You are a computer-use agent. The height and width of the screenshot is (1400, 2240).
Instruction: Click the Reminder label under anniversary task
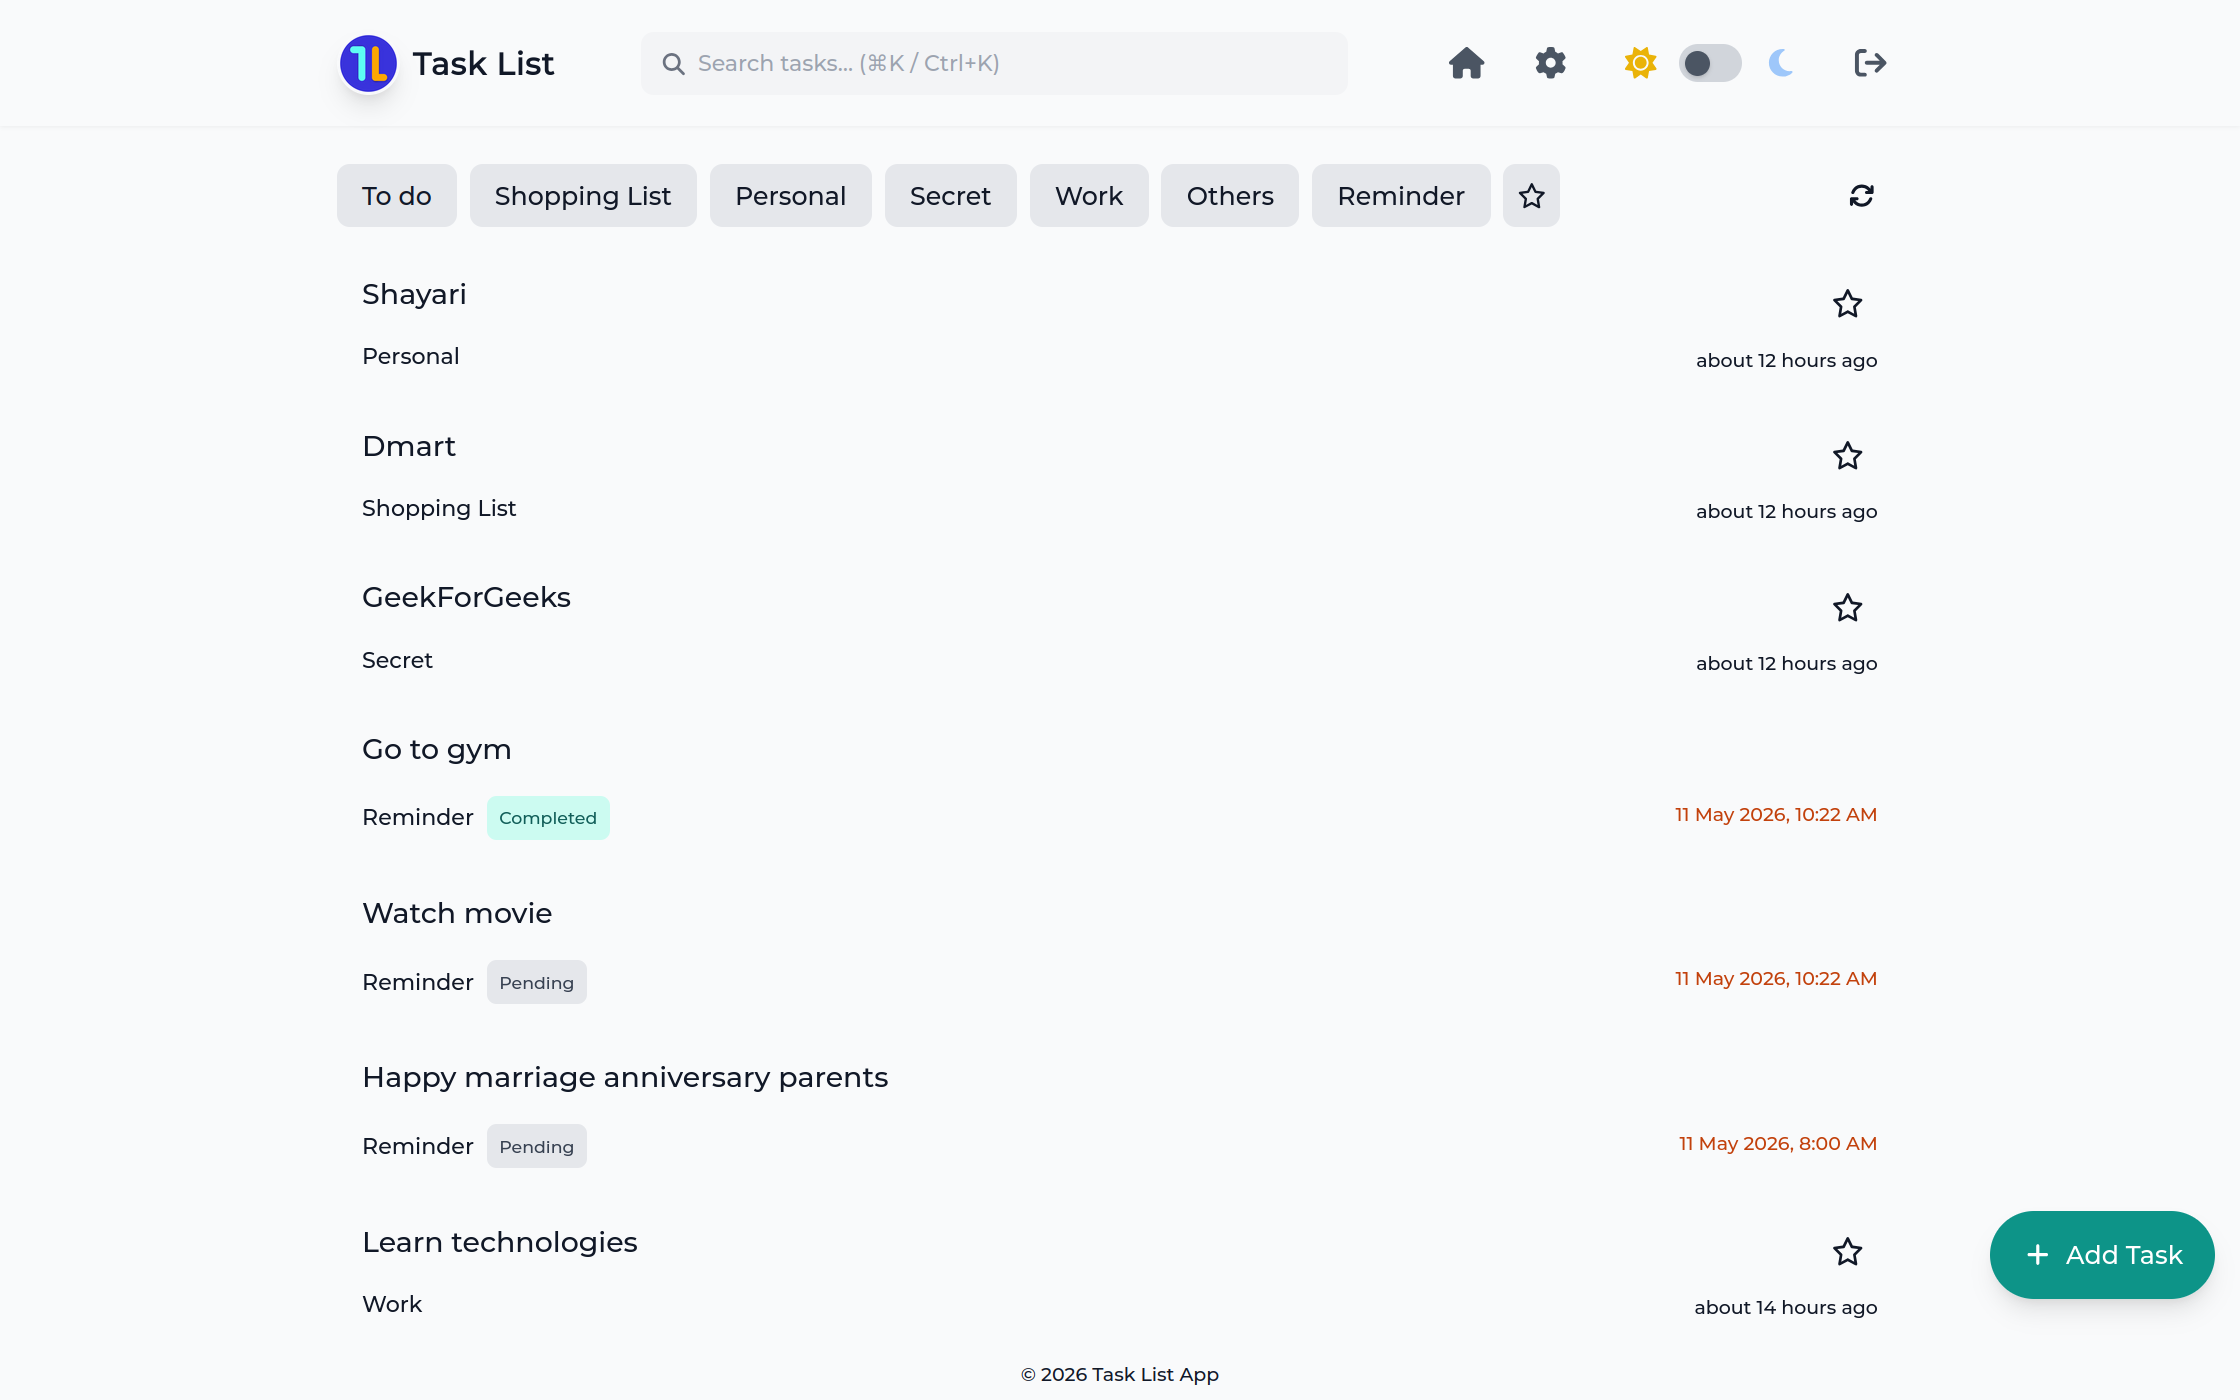click(x=418, y=1146)
